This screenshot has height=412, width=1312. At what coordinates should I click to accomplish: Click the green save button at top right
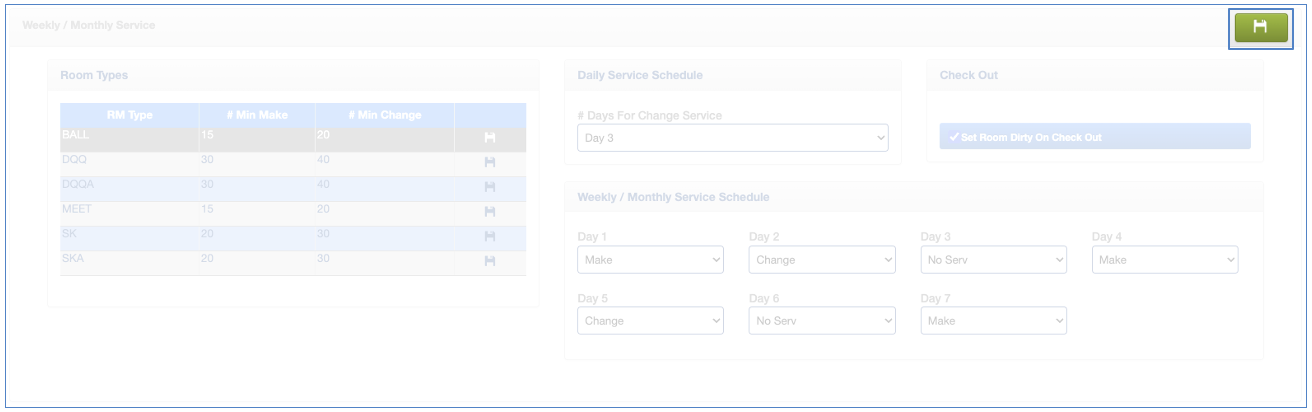pos(1259,28)
